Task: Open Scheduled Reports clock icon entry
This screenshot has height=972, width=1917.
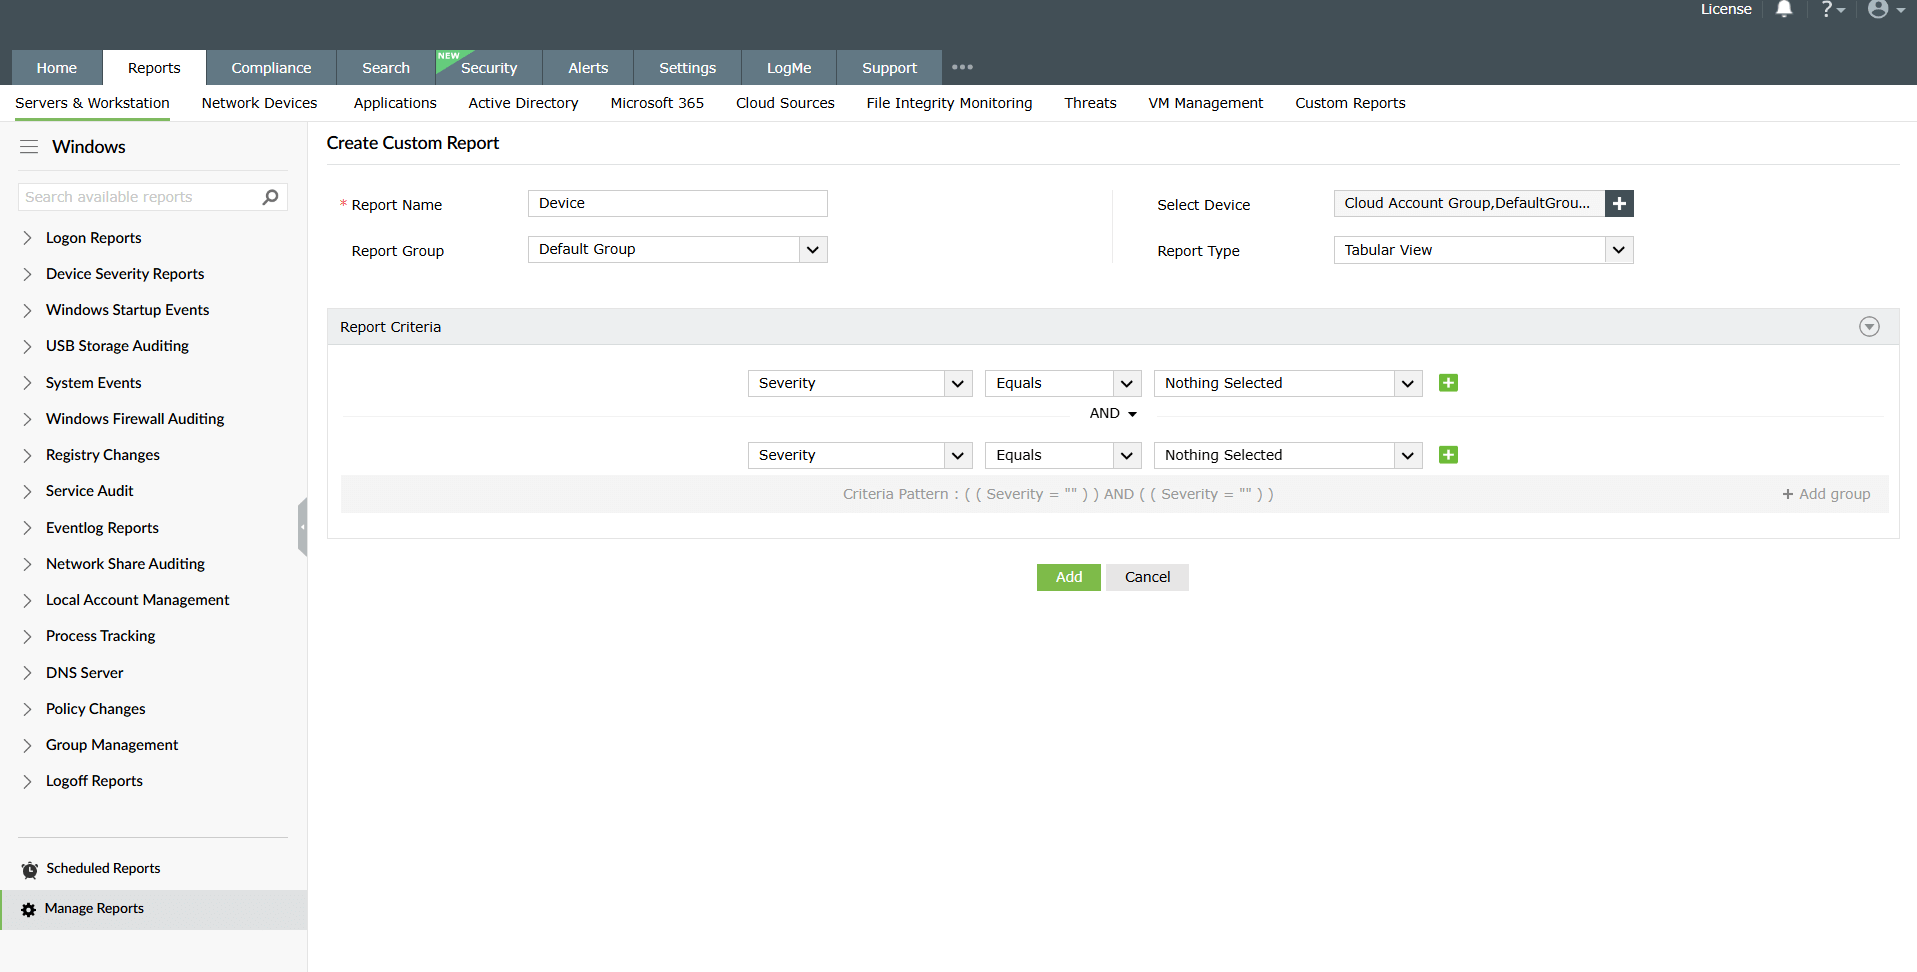Action: [90, 868]
